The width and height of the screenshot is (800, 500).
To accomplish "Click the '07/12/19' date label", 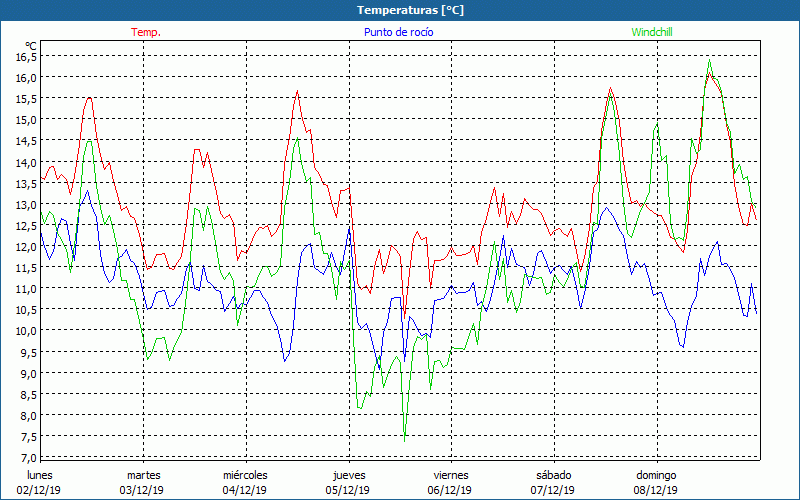I will [x=553, y=490].
